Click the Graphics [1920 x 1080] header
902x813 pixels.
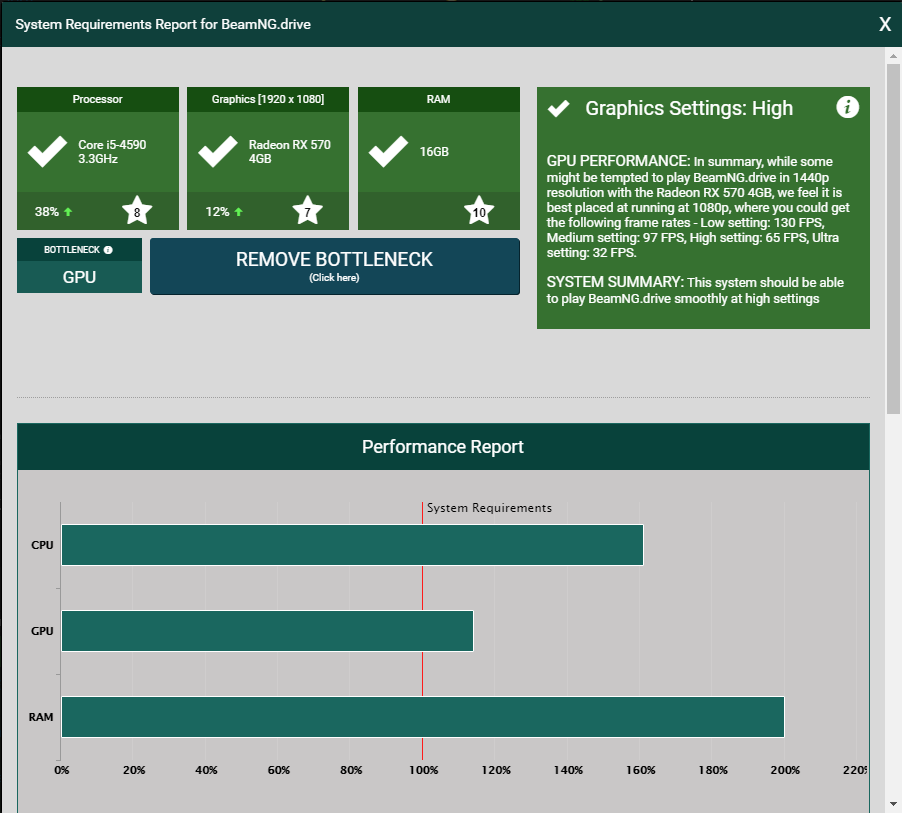[268, 100]
